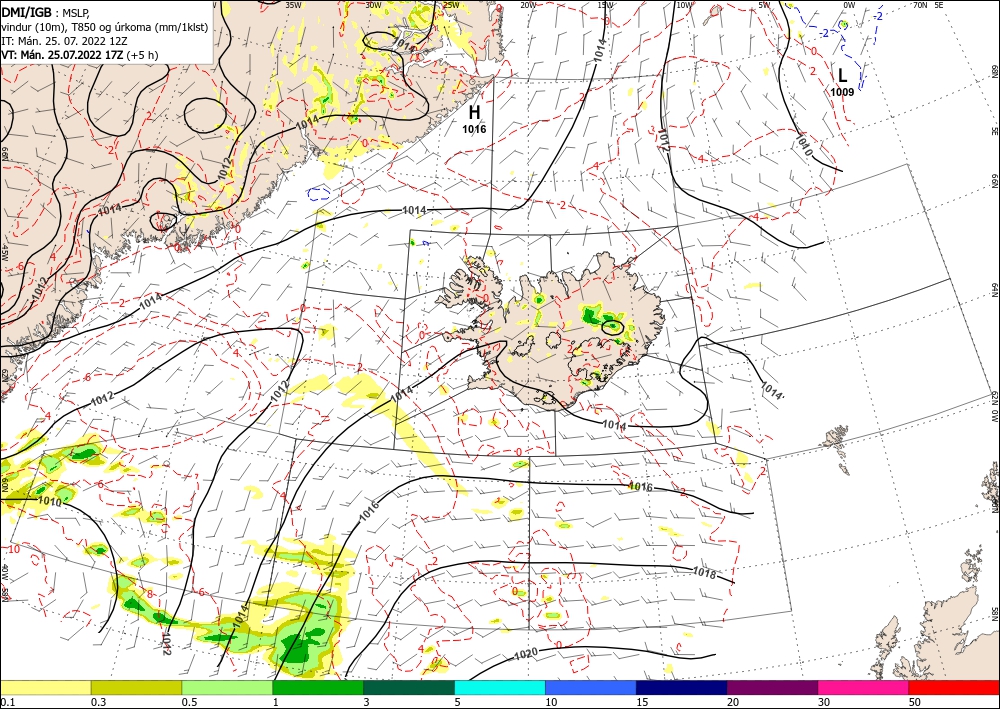This screenshot has height=709, width=1000.
Task: Click the 20W longitude label
Action: pos(527,5)
